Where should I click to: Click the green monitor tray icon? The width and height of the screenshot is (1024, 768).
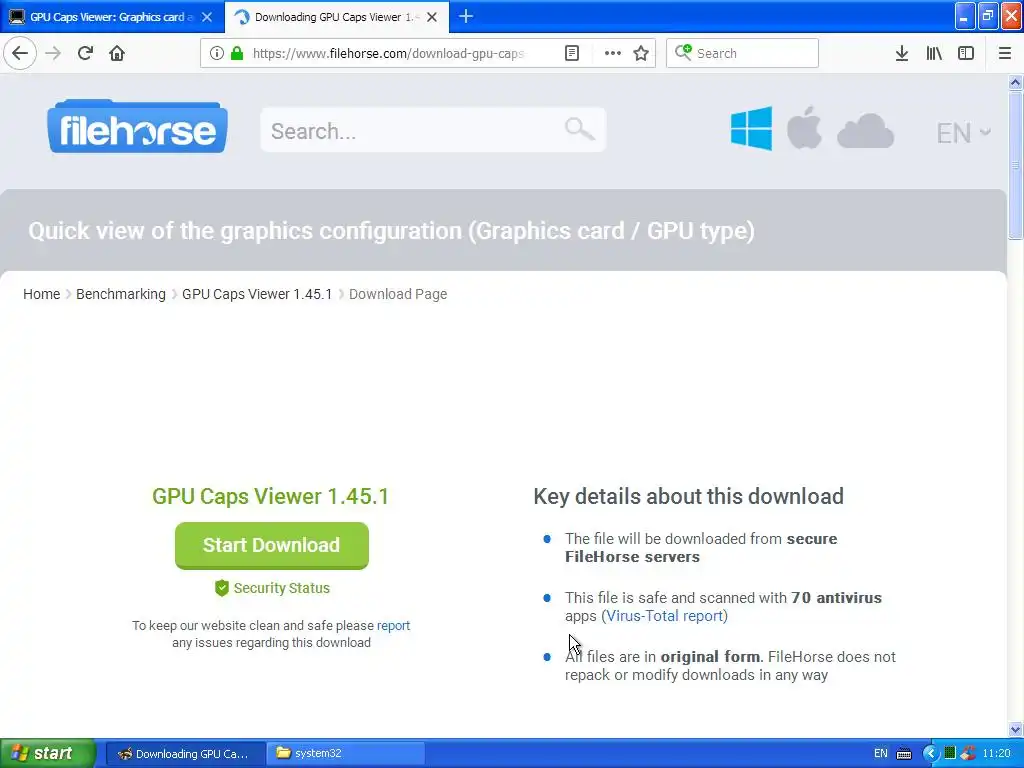tap(950, 753)
